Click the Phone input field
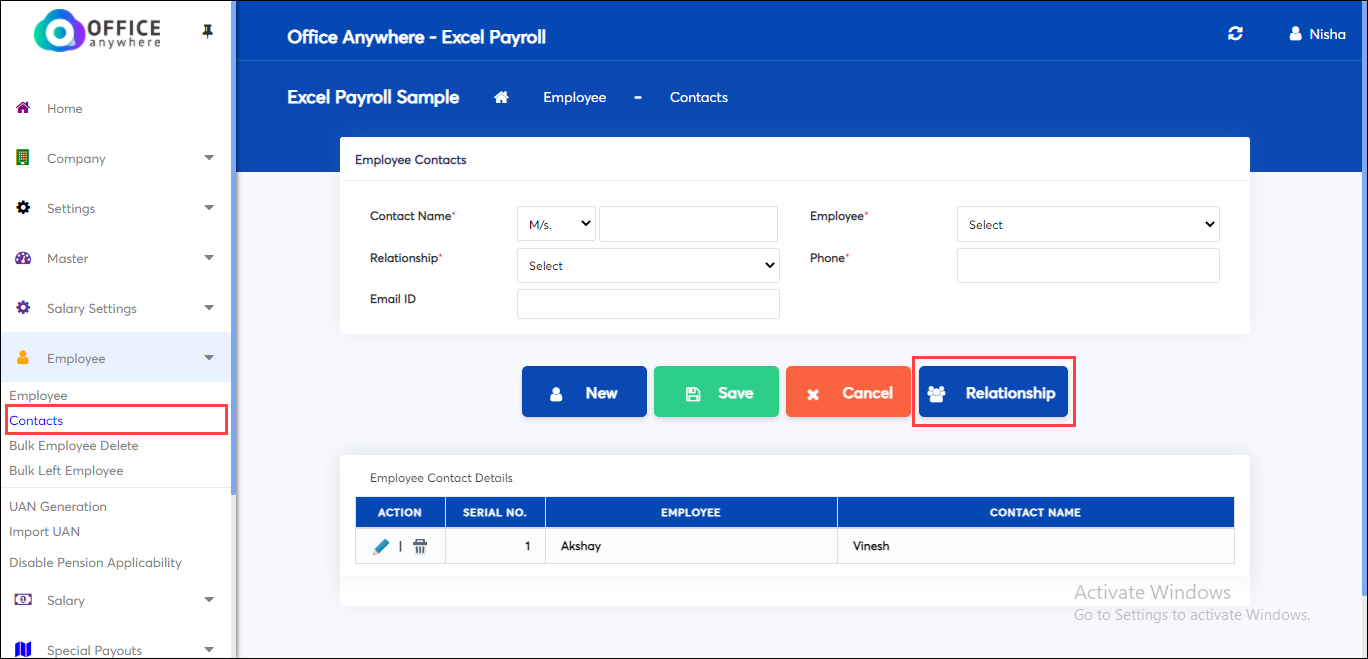 (x=1088, y=265)
